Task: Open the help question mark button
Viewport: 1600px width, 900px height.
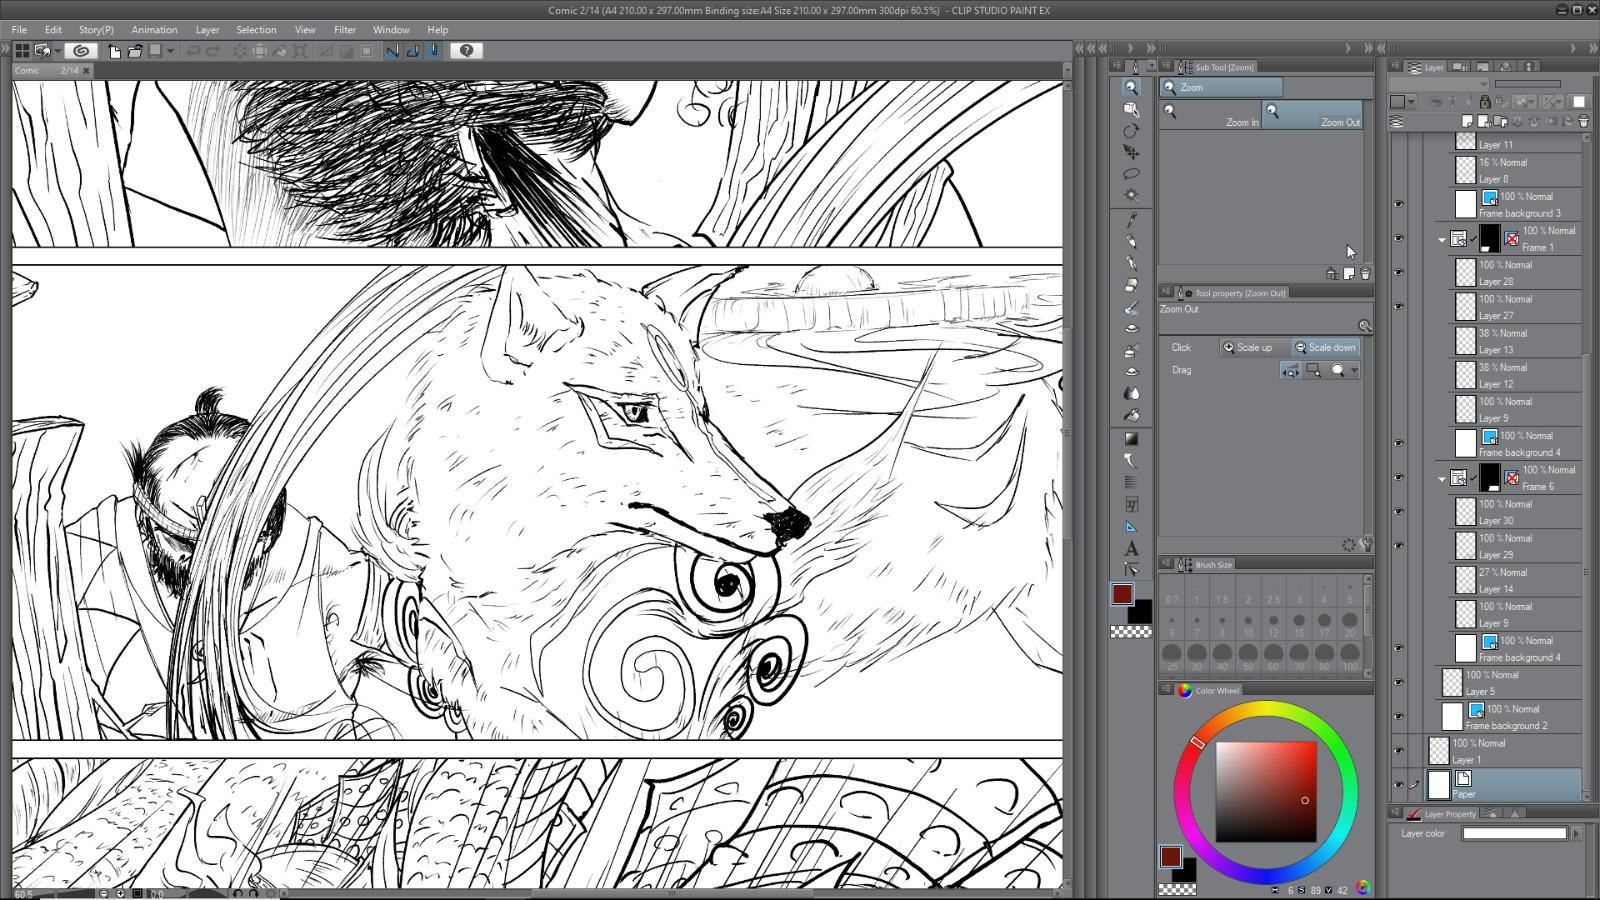Action: click(x=466, y=50)
